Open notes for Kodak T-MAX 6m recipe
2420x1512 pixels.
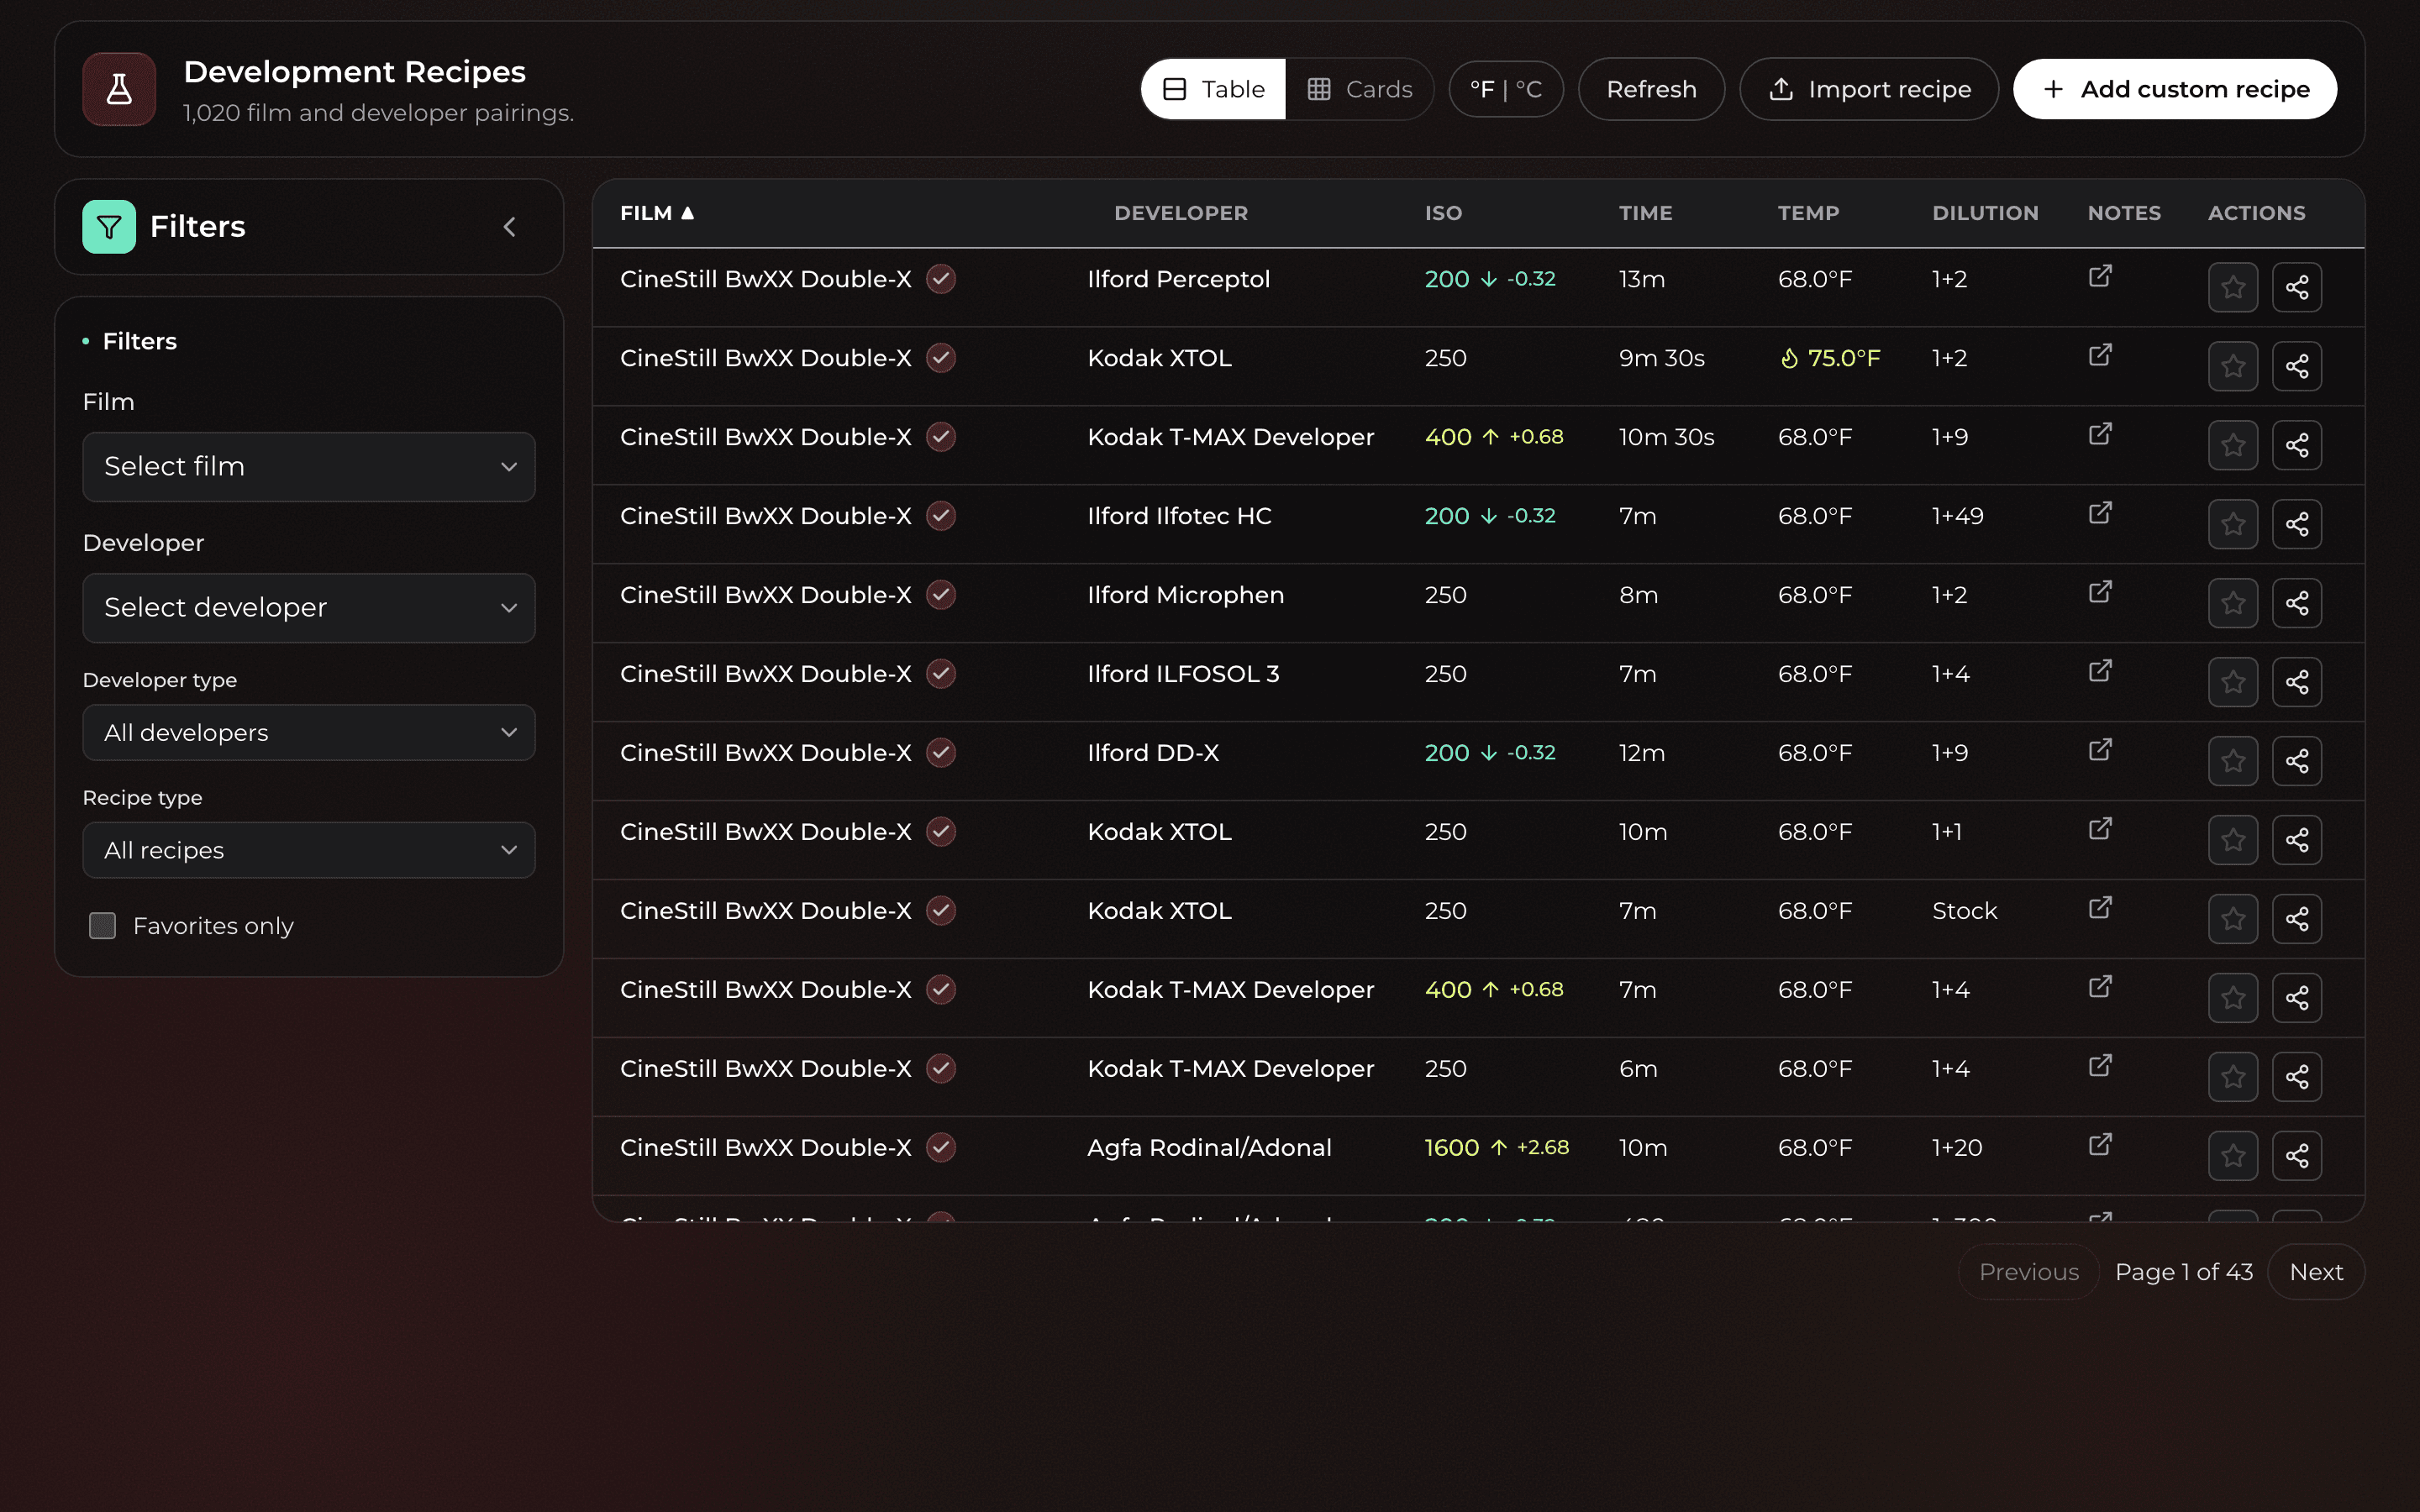pyautogui.click(x=2100, y=1066)
